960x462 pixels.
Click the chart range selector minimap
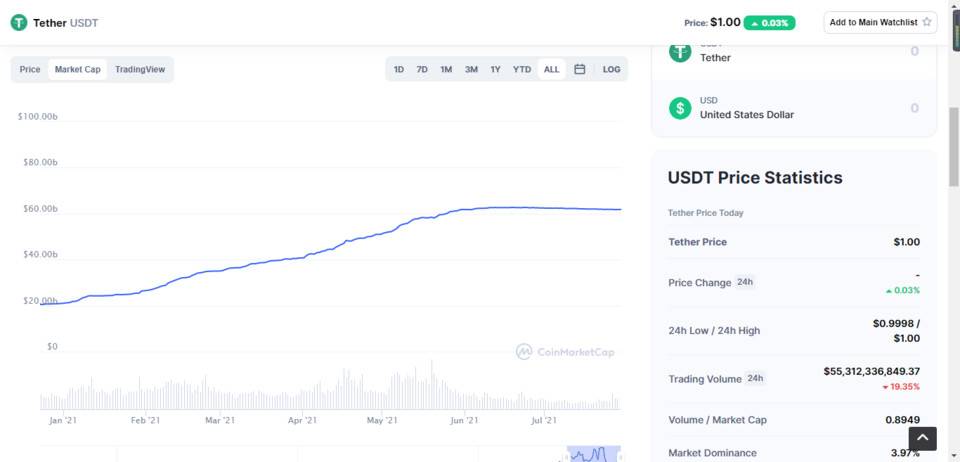593,454
